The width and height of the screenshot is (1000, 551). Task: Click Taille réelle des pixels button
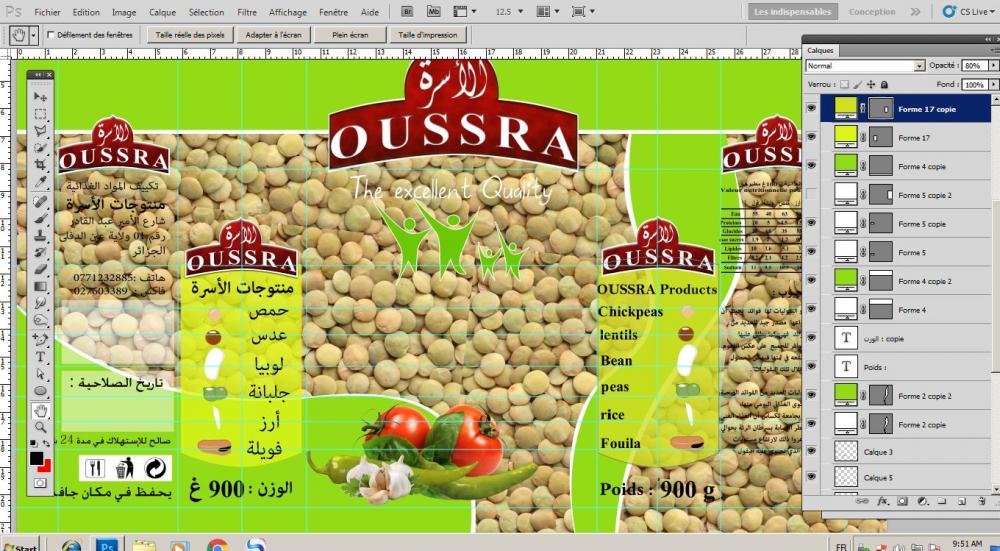(190, 35)
